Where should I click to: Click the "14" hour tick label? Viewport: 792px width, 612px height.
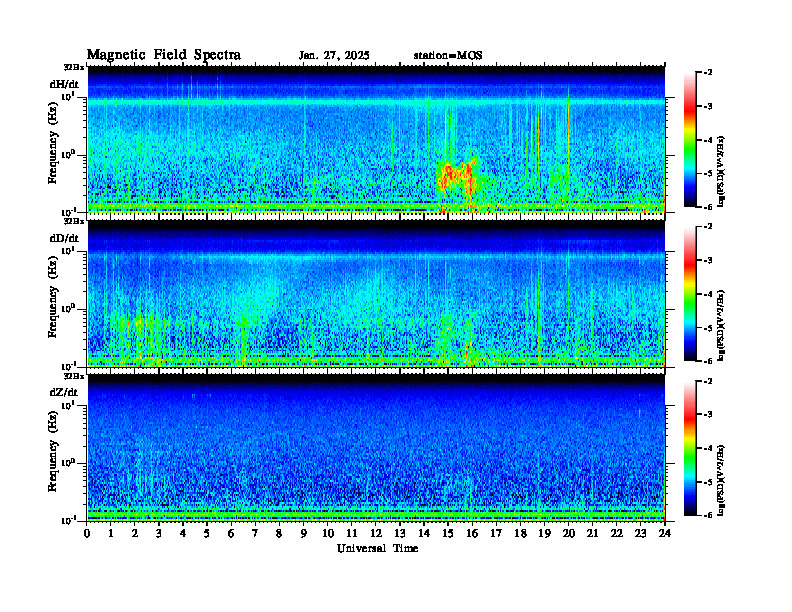tap(424, 534)
